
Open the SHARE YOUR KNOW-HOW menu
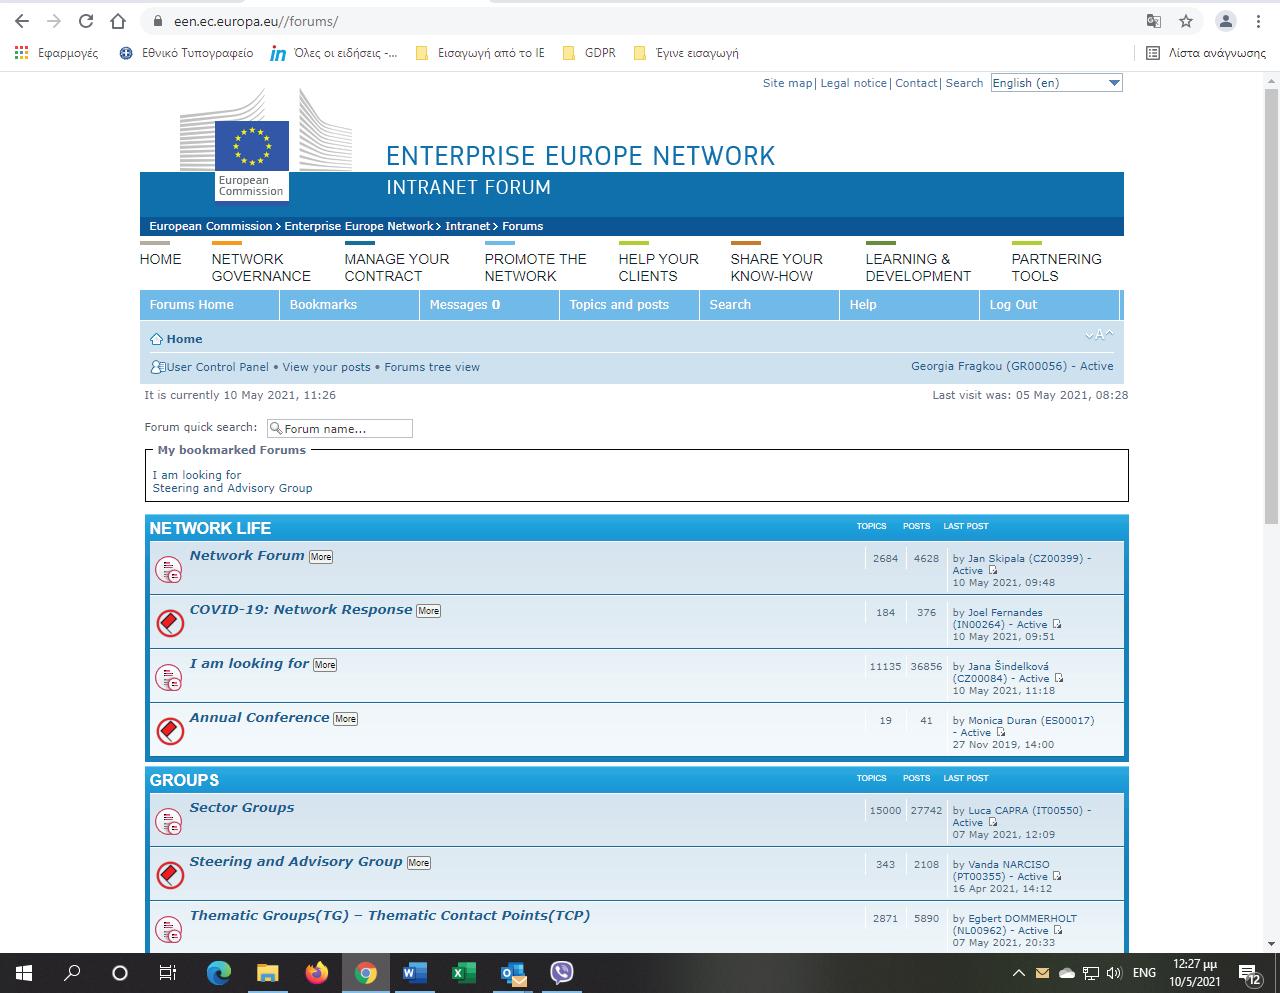pos(777,267)
